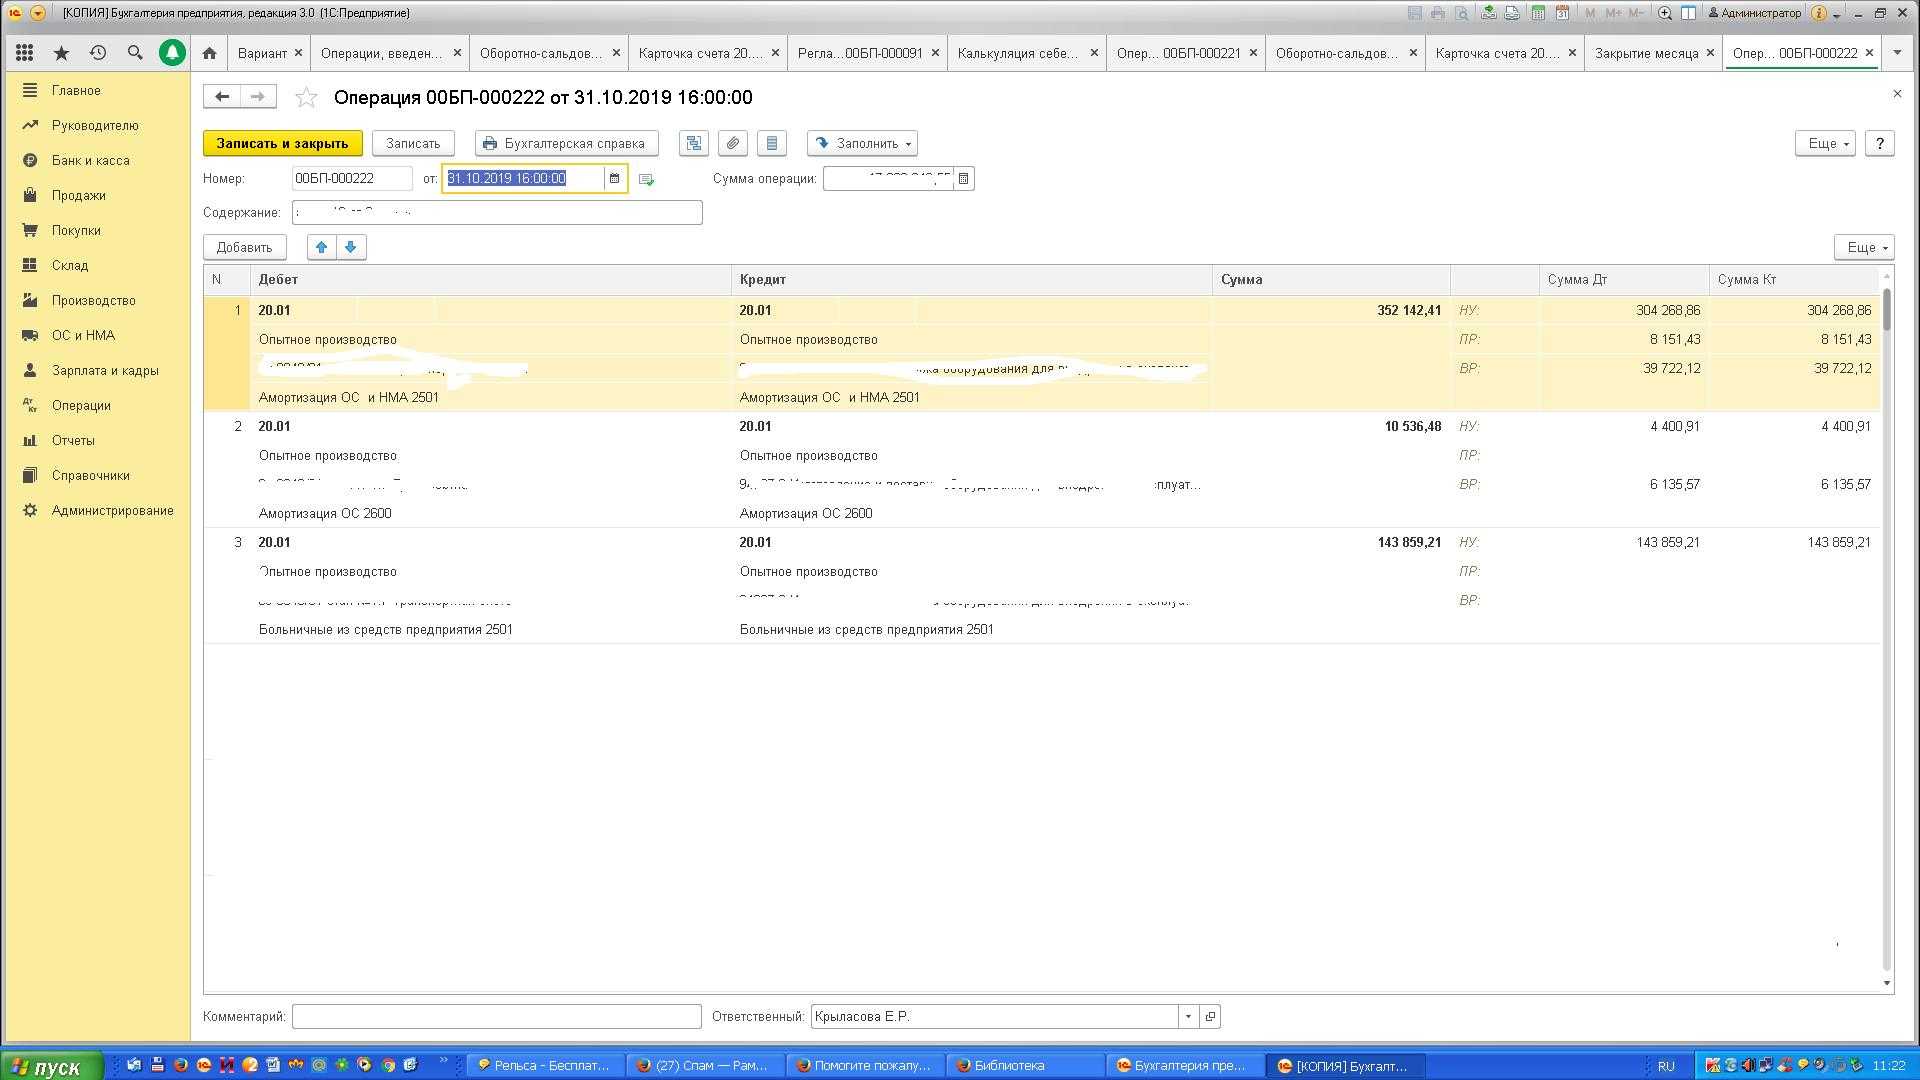The width and height of the screenshot is (1920, 1080).
Task: Open the calculator icon in the title bar
Action: [1538, 13]
